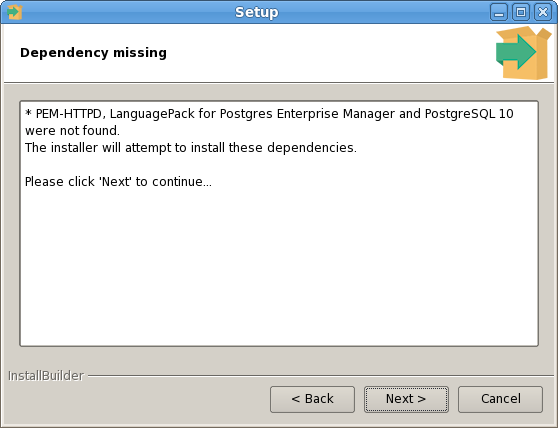Screen dimensions: 558x428
Task: Continue installation with the Next button
Action: pyautogui.click(x=406, y=399)
